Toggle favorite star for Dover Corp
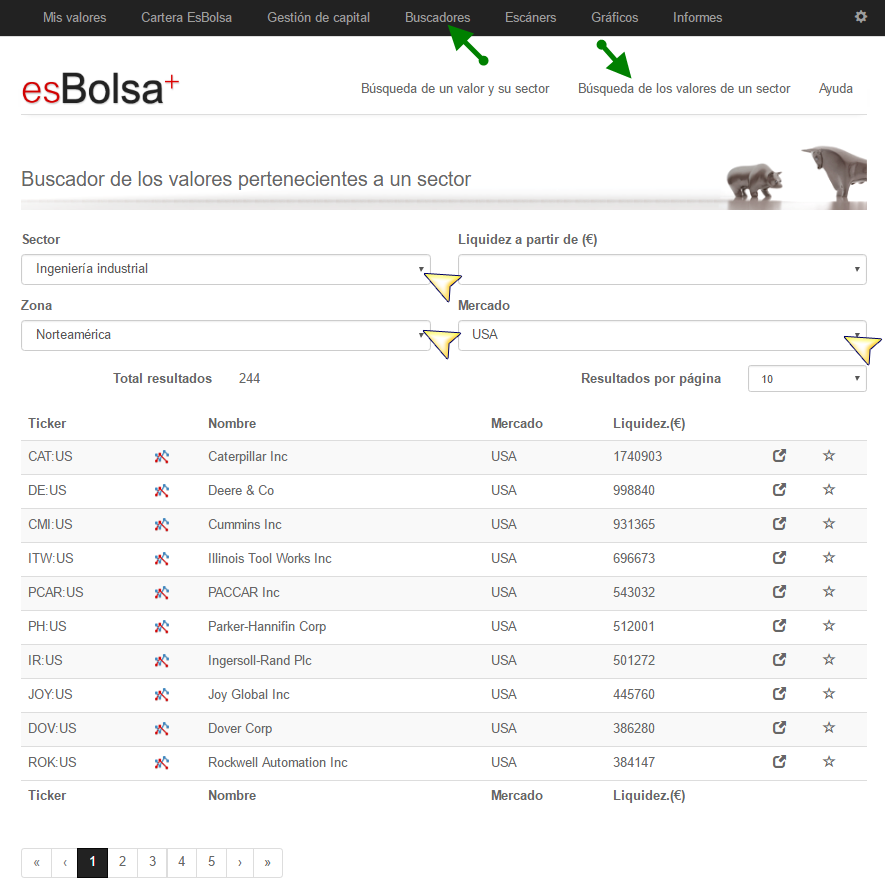The height and width of the screenshot is (891, 885). [x=829, y=727]
